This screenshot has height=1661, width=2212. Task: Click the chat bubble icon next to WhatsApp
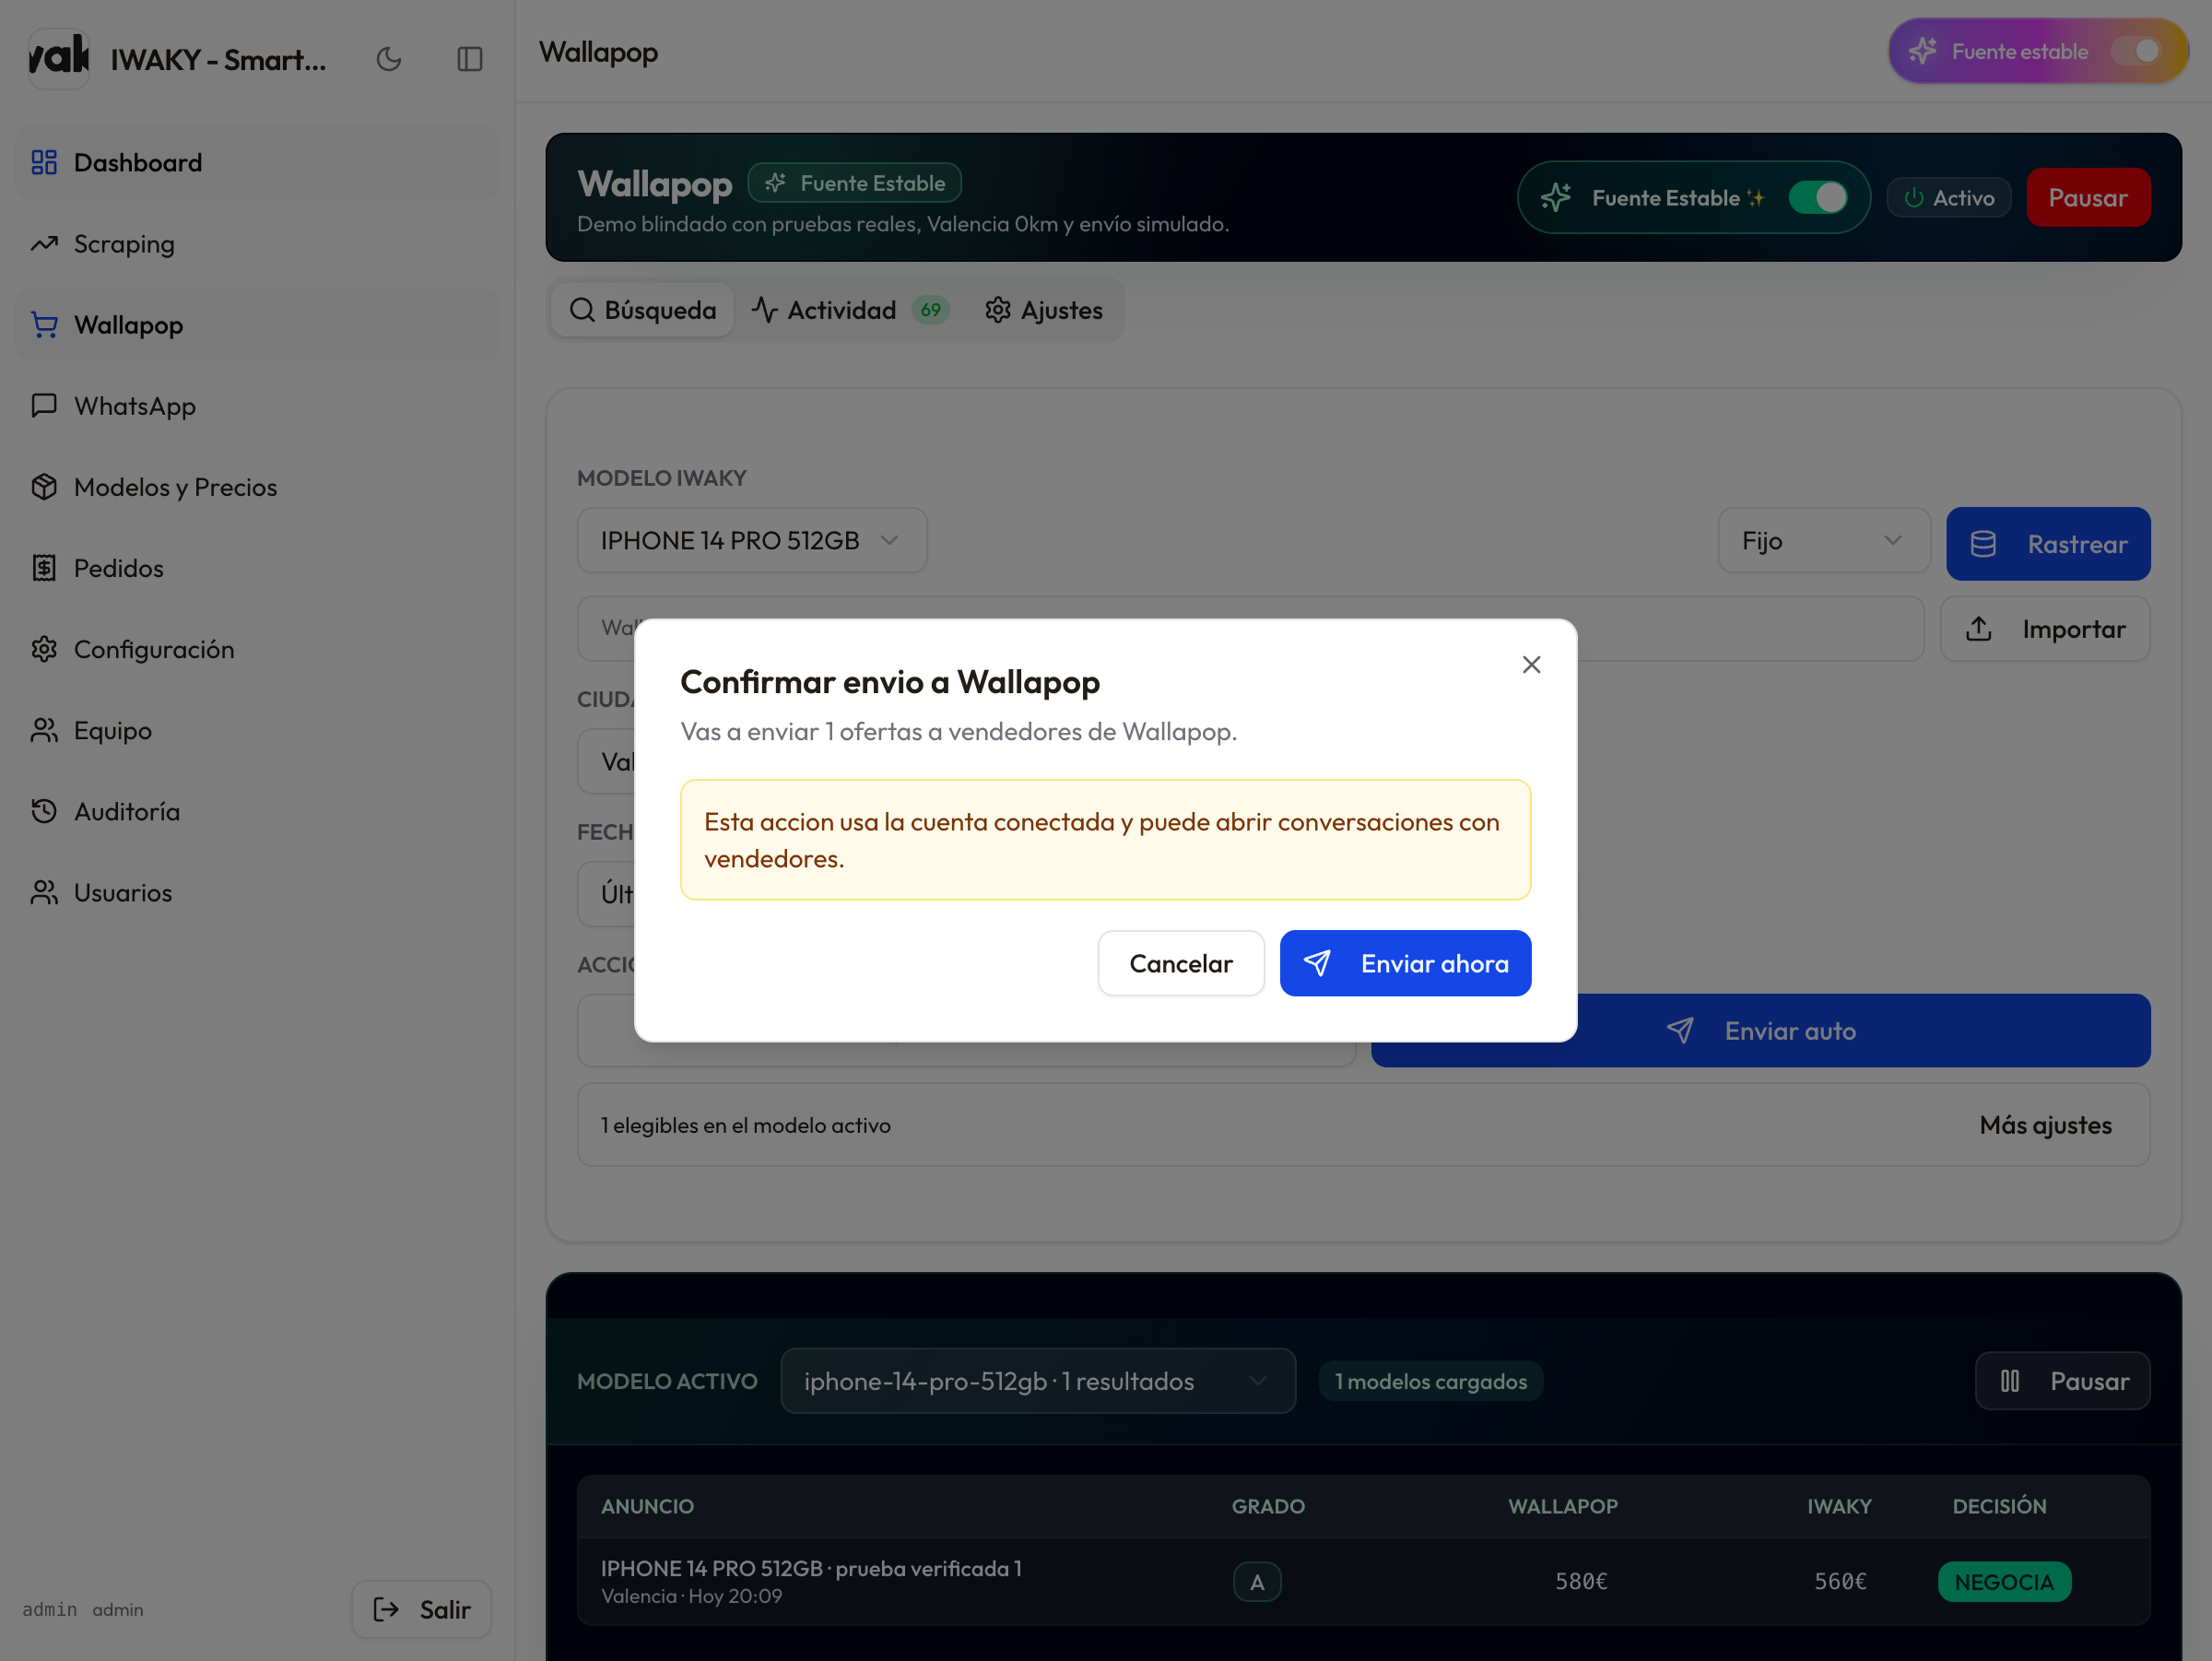coord(44,405)
